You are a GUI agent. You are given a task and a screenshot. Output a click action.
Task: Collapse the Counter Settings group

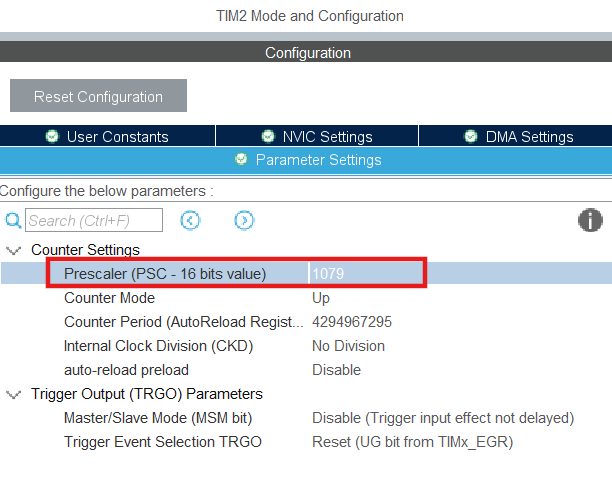tap(13, 250)
